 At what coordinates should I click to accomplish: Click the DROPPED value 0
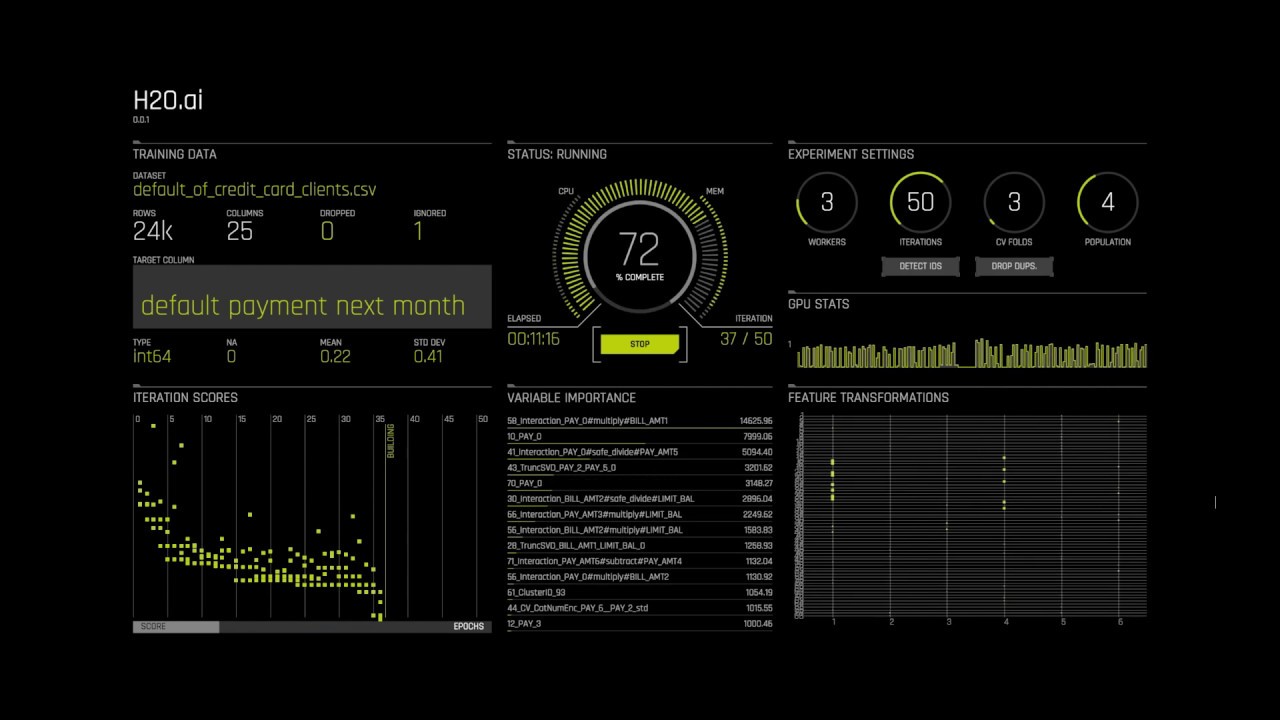point(327,231)
